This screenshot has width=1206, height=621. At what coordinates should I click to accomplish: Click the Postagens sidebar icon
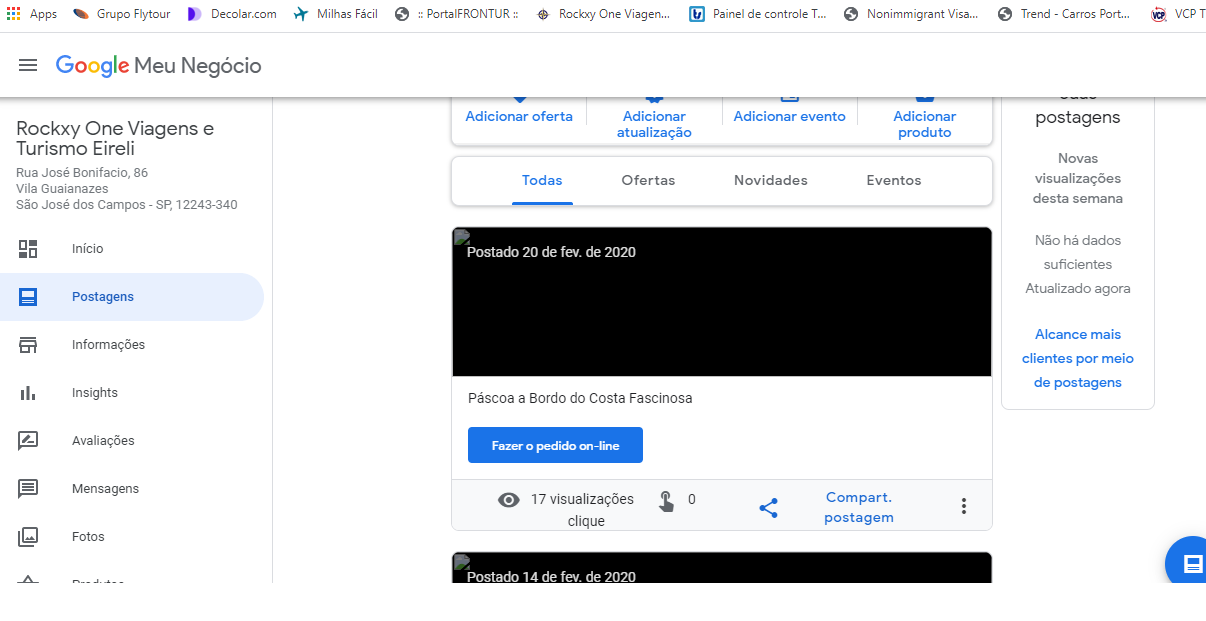28,297
